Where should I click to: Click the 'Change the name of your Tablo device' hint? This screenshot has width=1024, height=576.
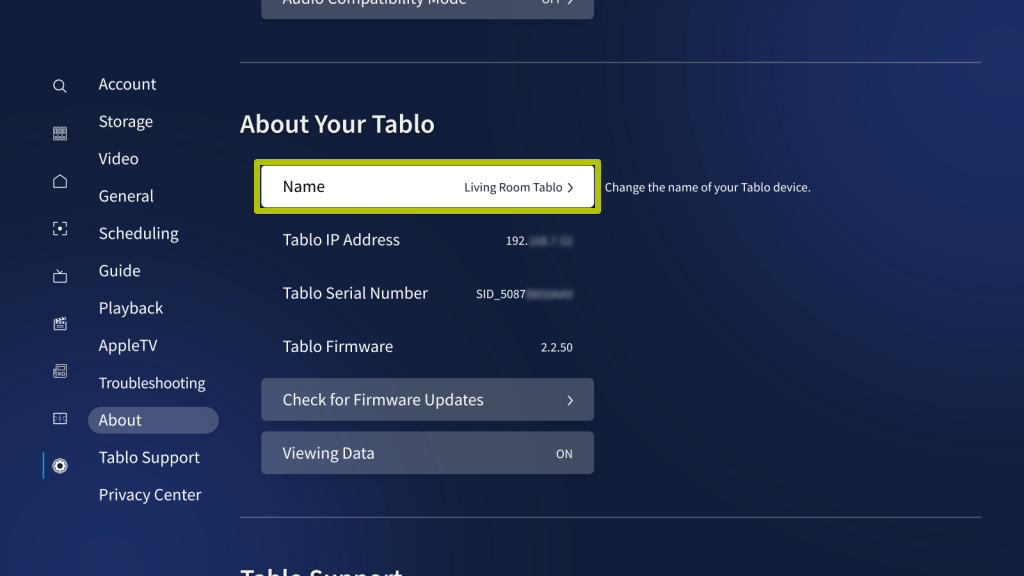click(x=707, y=187)
